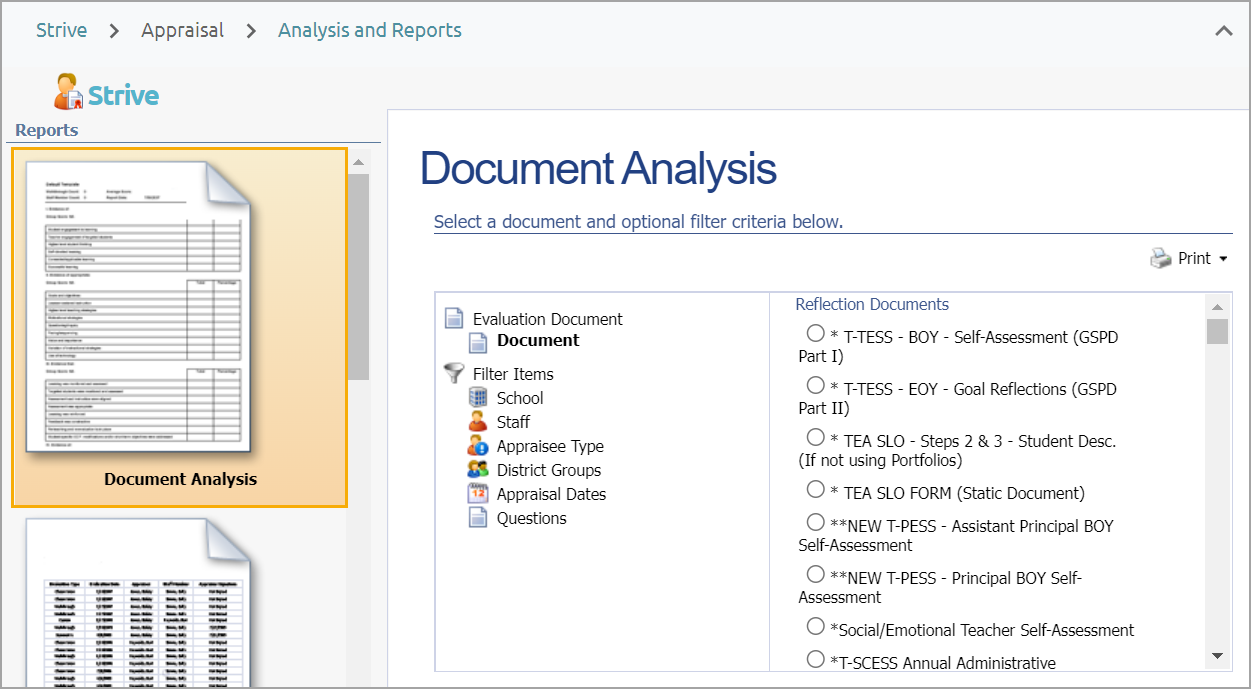Click the Strive person logo icon
The image size is (1251, 689).
point(69,92)
